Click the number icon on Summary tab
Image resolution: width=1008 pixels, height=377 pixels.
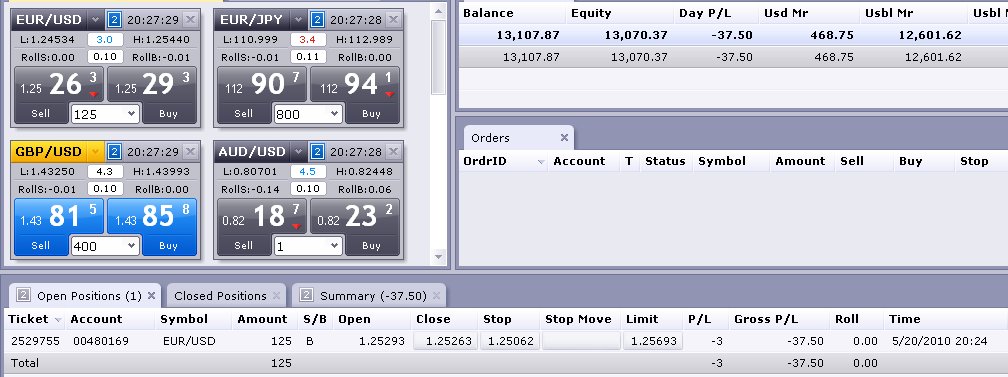[x=307, y=295]
